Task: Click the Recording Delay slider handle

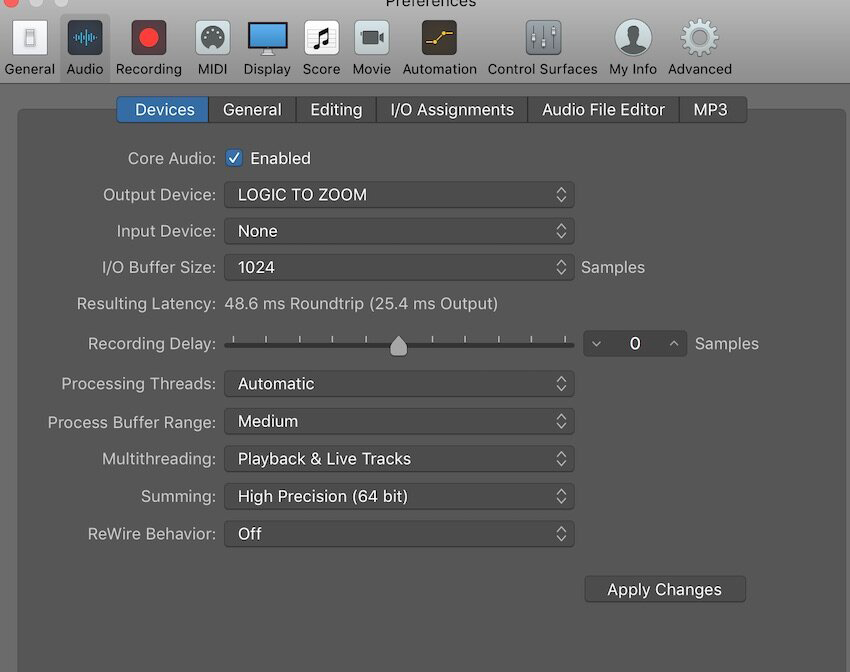Action: [x=398, y=346]
